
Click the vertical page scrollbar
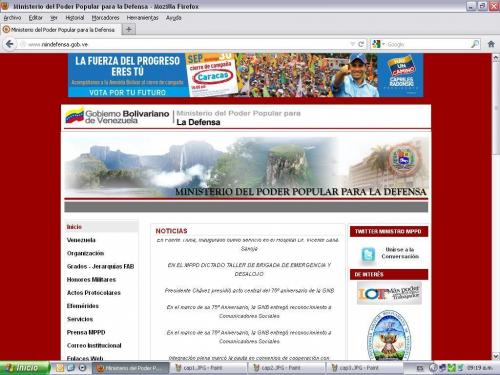click(496, 207)
